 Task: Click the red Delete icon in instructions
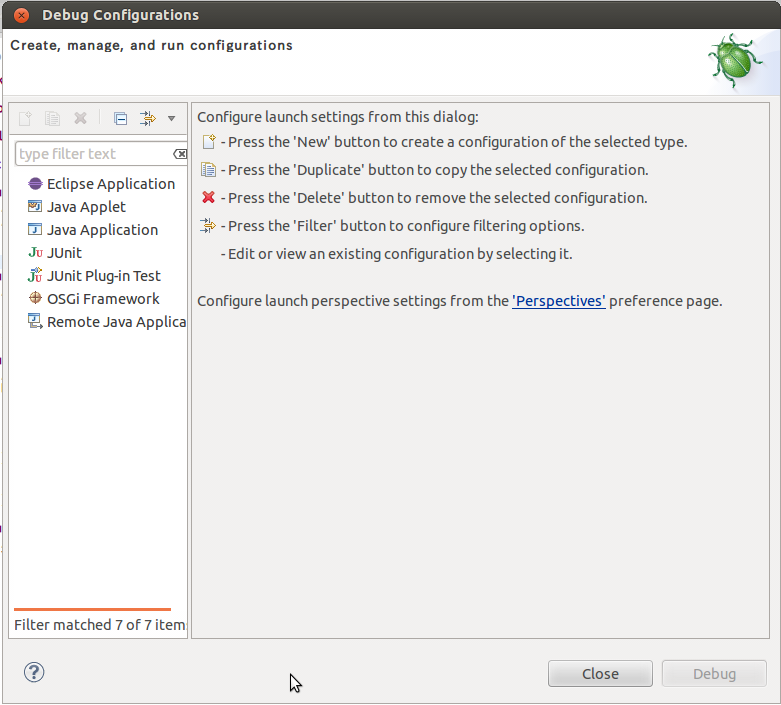pyautogui.click(x=208, y=198)
